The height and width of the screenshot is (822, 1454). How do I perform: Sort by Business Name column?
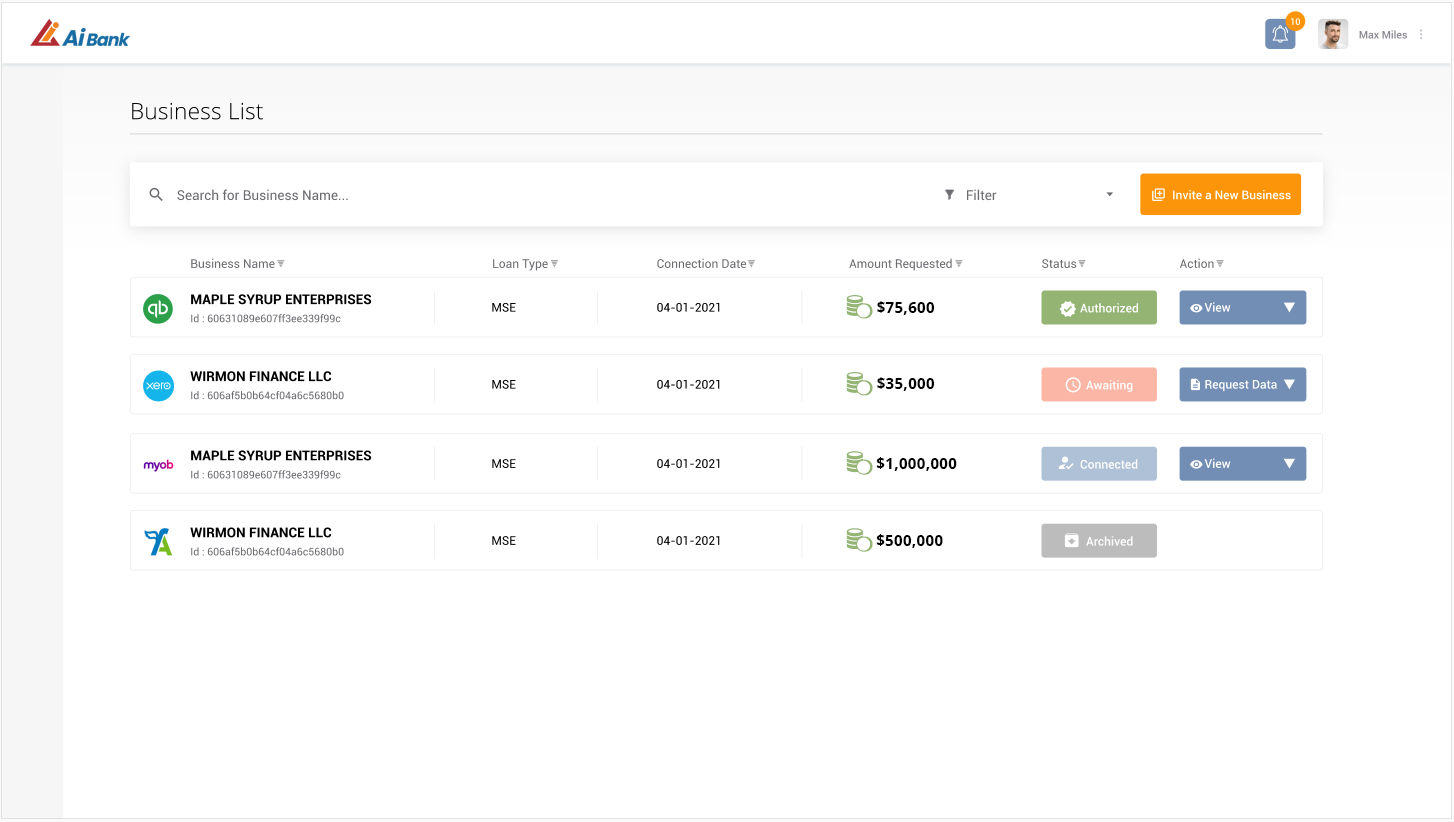[238, 264]
